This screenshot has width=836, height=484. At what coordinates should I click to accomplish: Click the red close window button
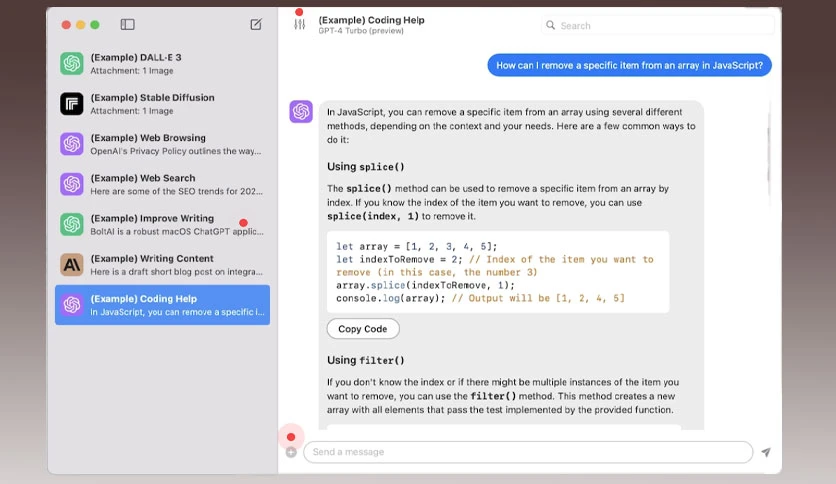[66, 25]
